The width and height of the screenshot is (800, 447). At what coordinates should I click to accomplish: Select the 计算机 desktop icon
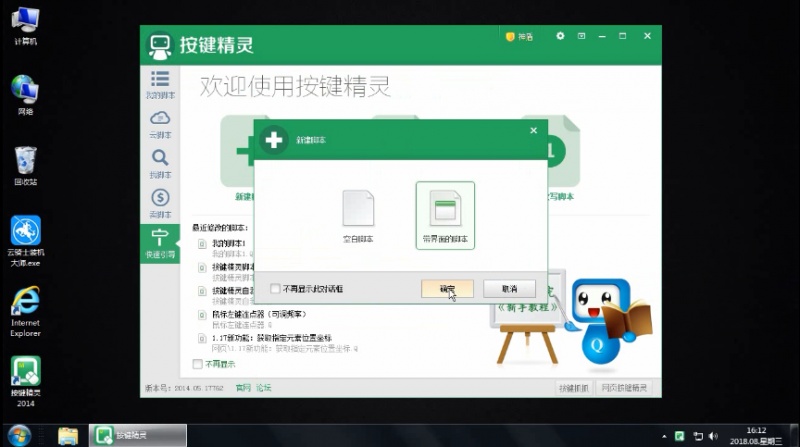(x=25, y=26)
